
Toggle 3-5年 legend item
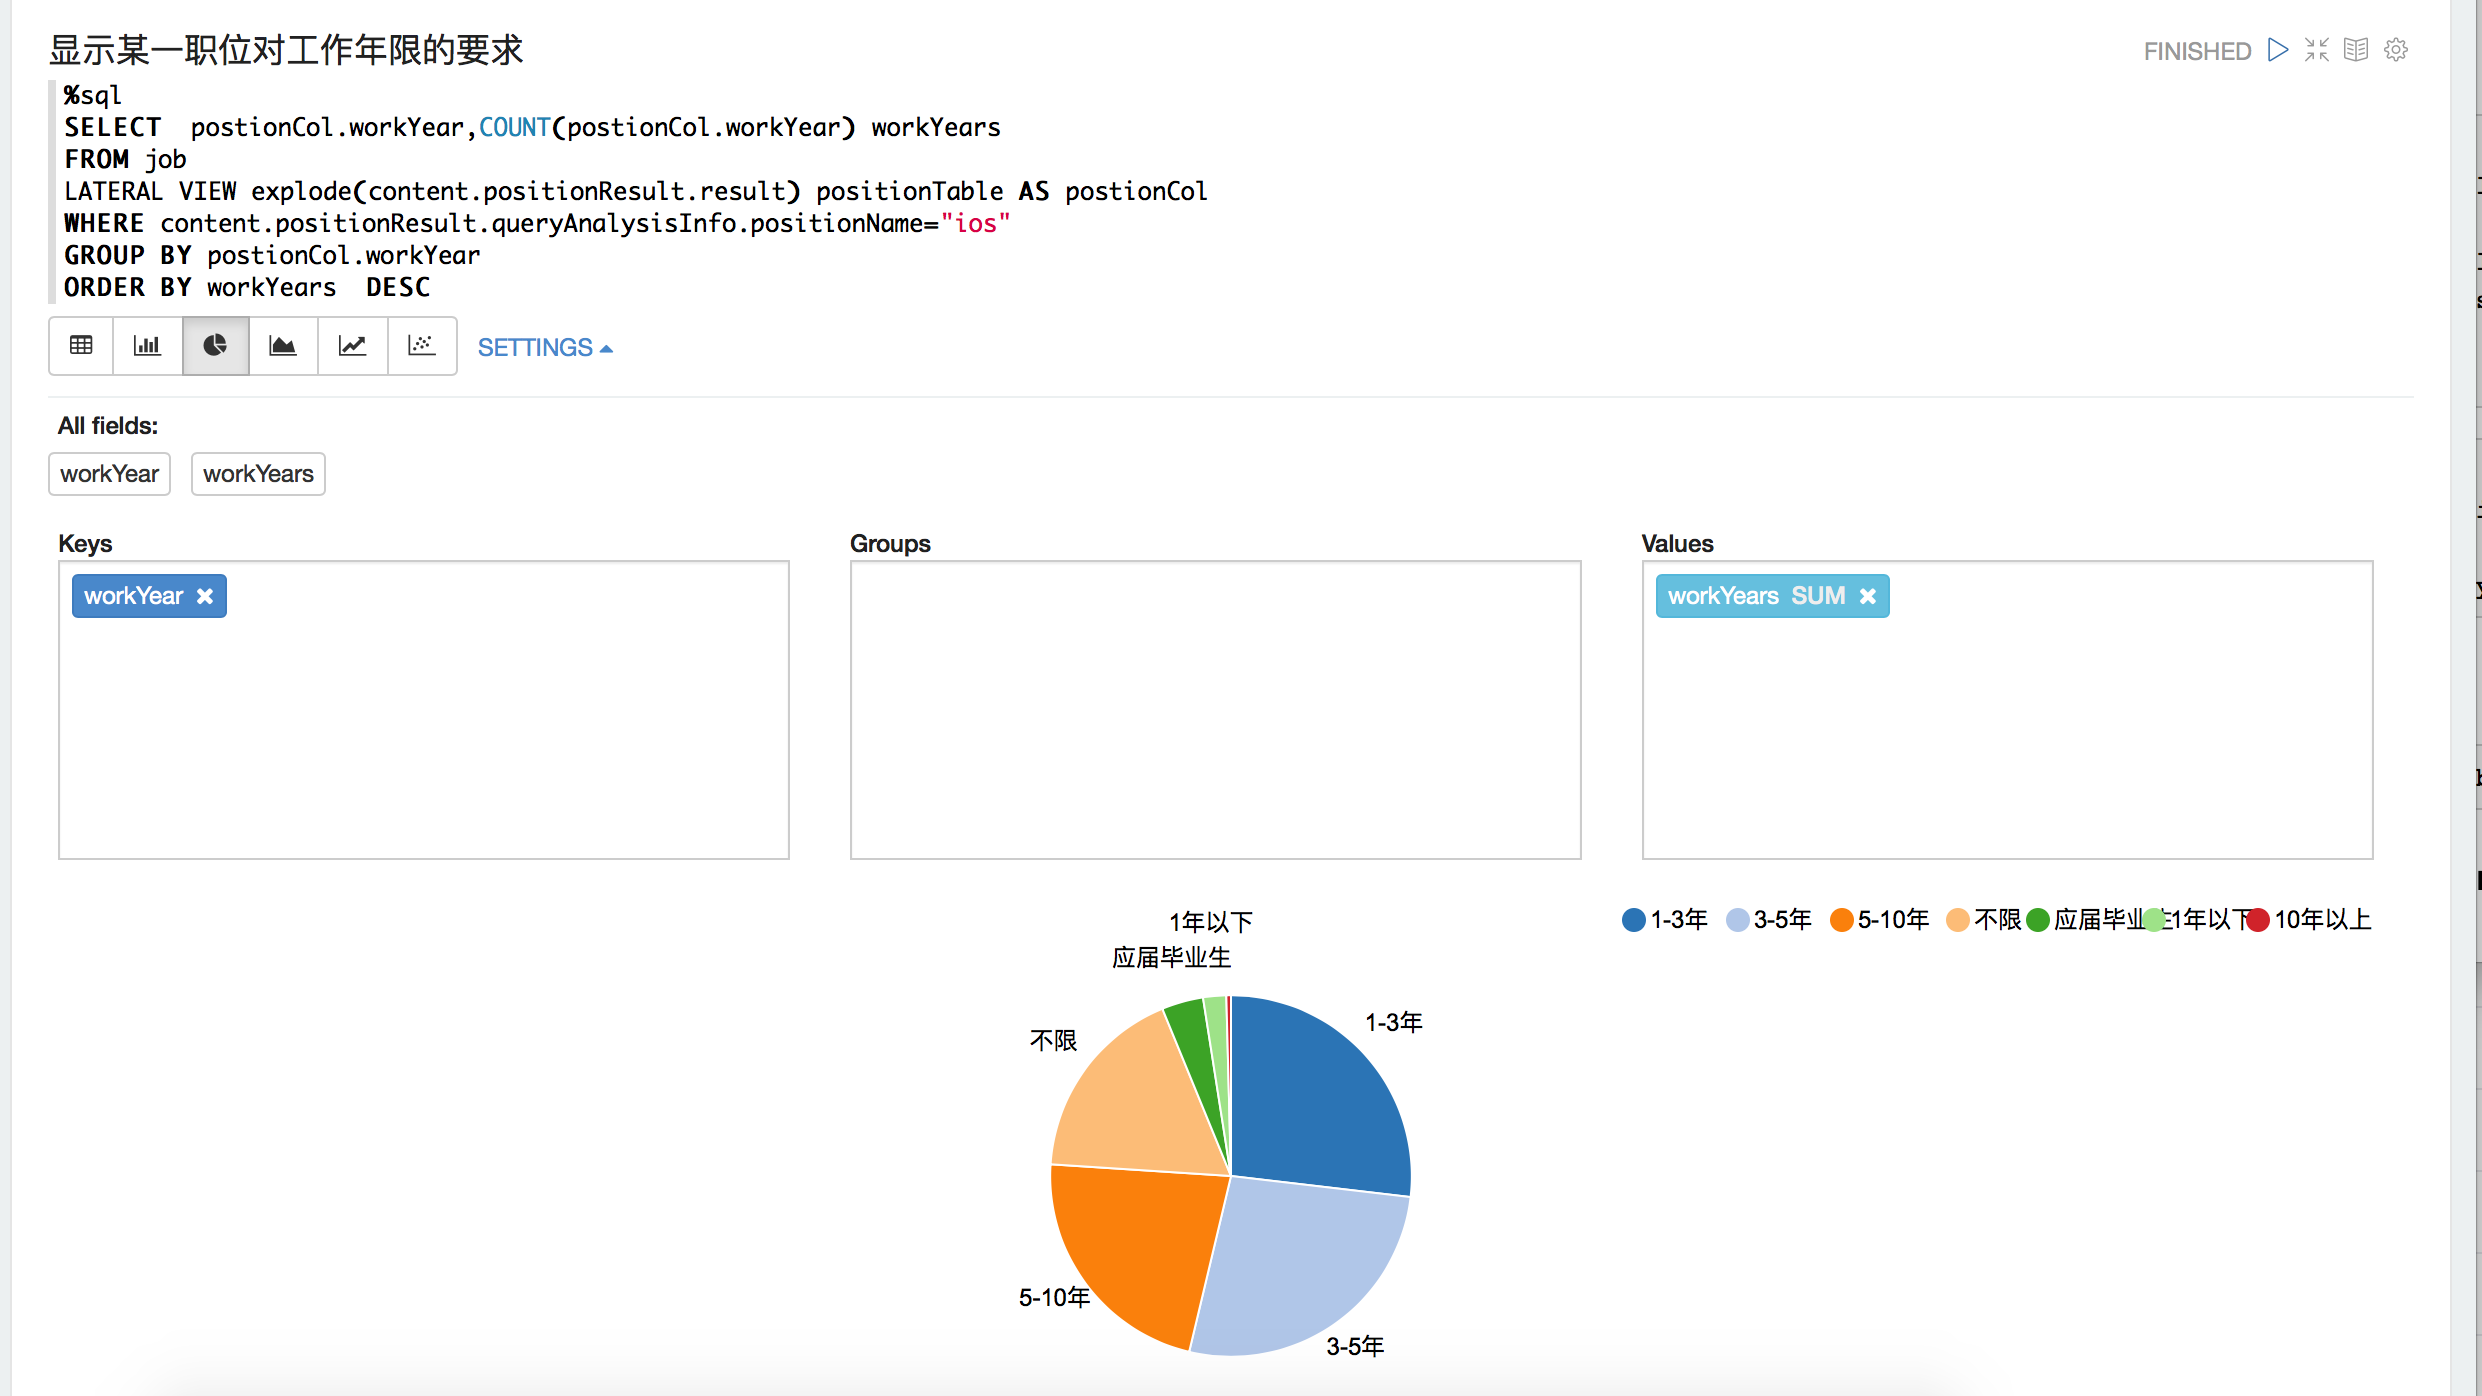(1769, 919)
